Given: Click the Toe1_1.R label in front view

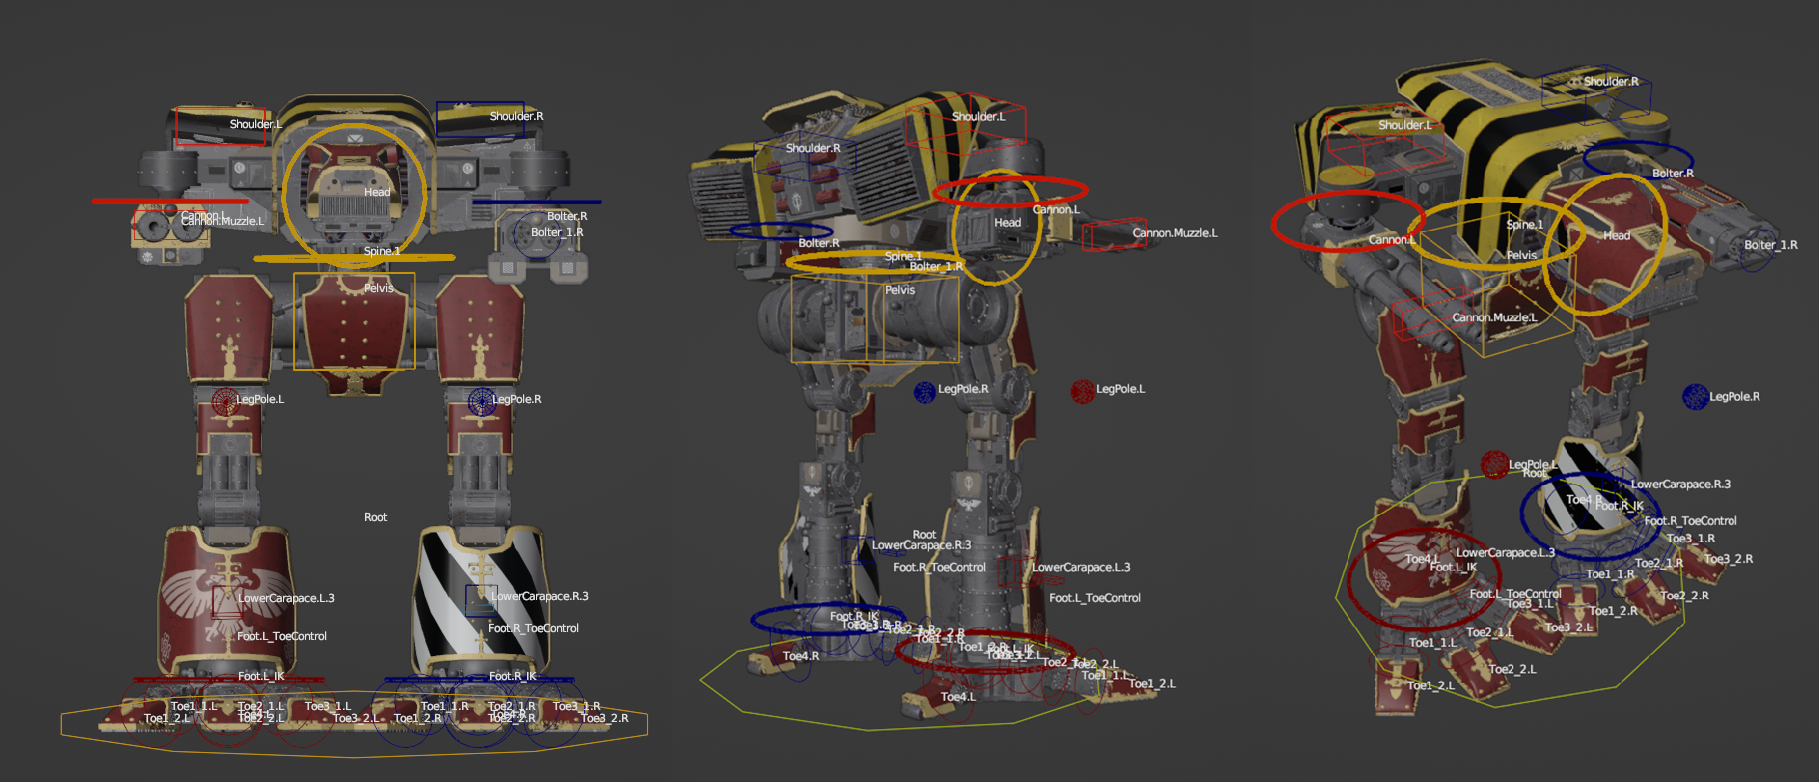Looking at the screenshot, I should (x=445, y=706).
